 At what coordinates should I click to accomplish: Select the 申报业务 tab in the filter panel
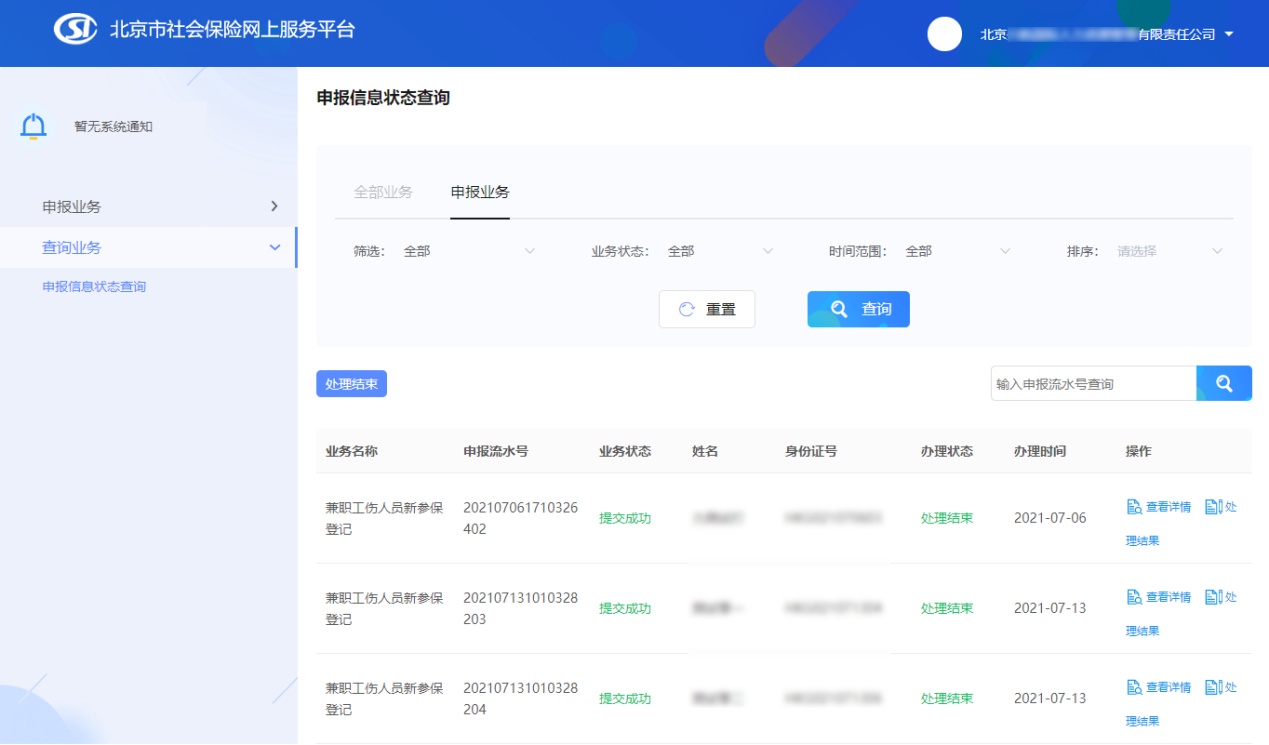pyautogui.click(x=480, y=192)
